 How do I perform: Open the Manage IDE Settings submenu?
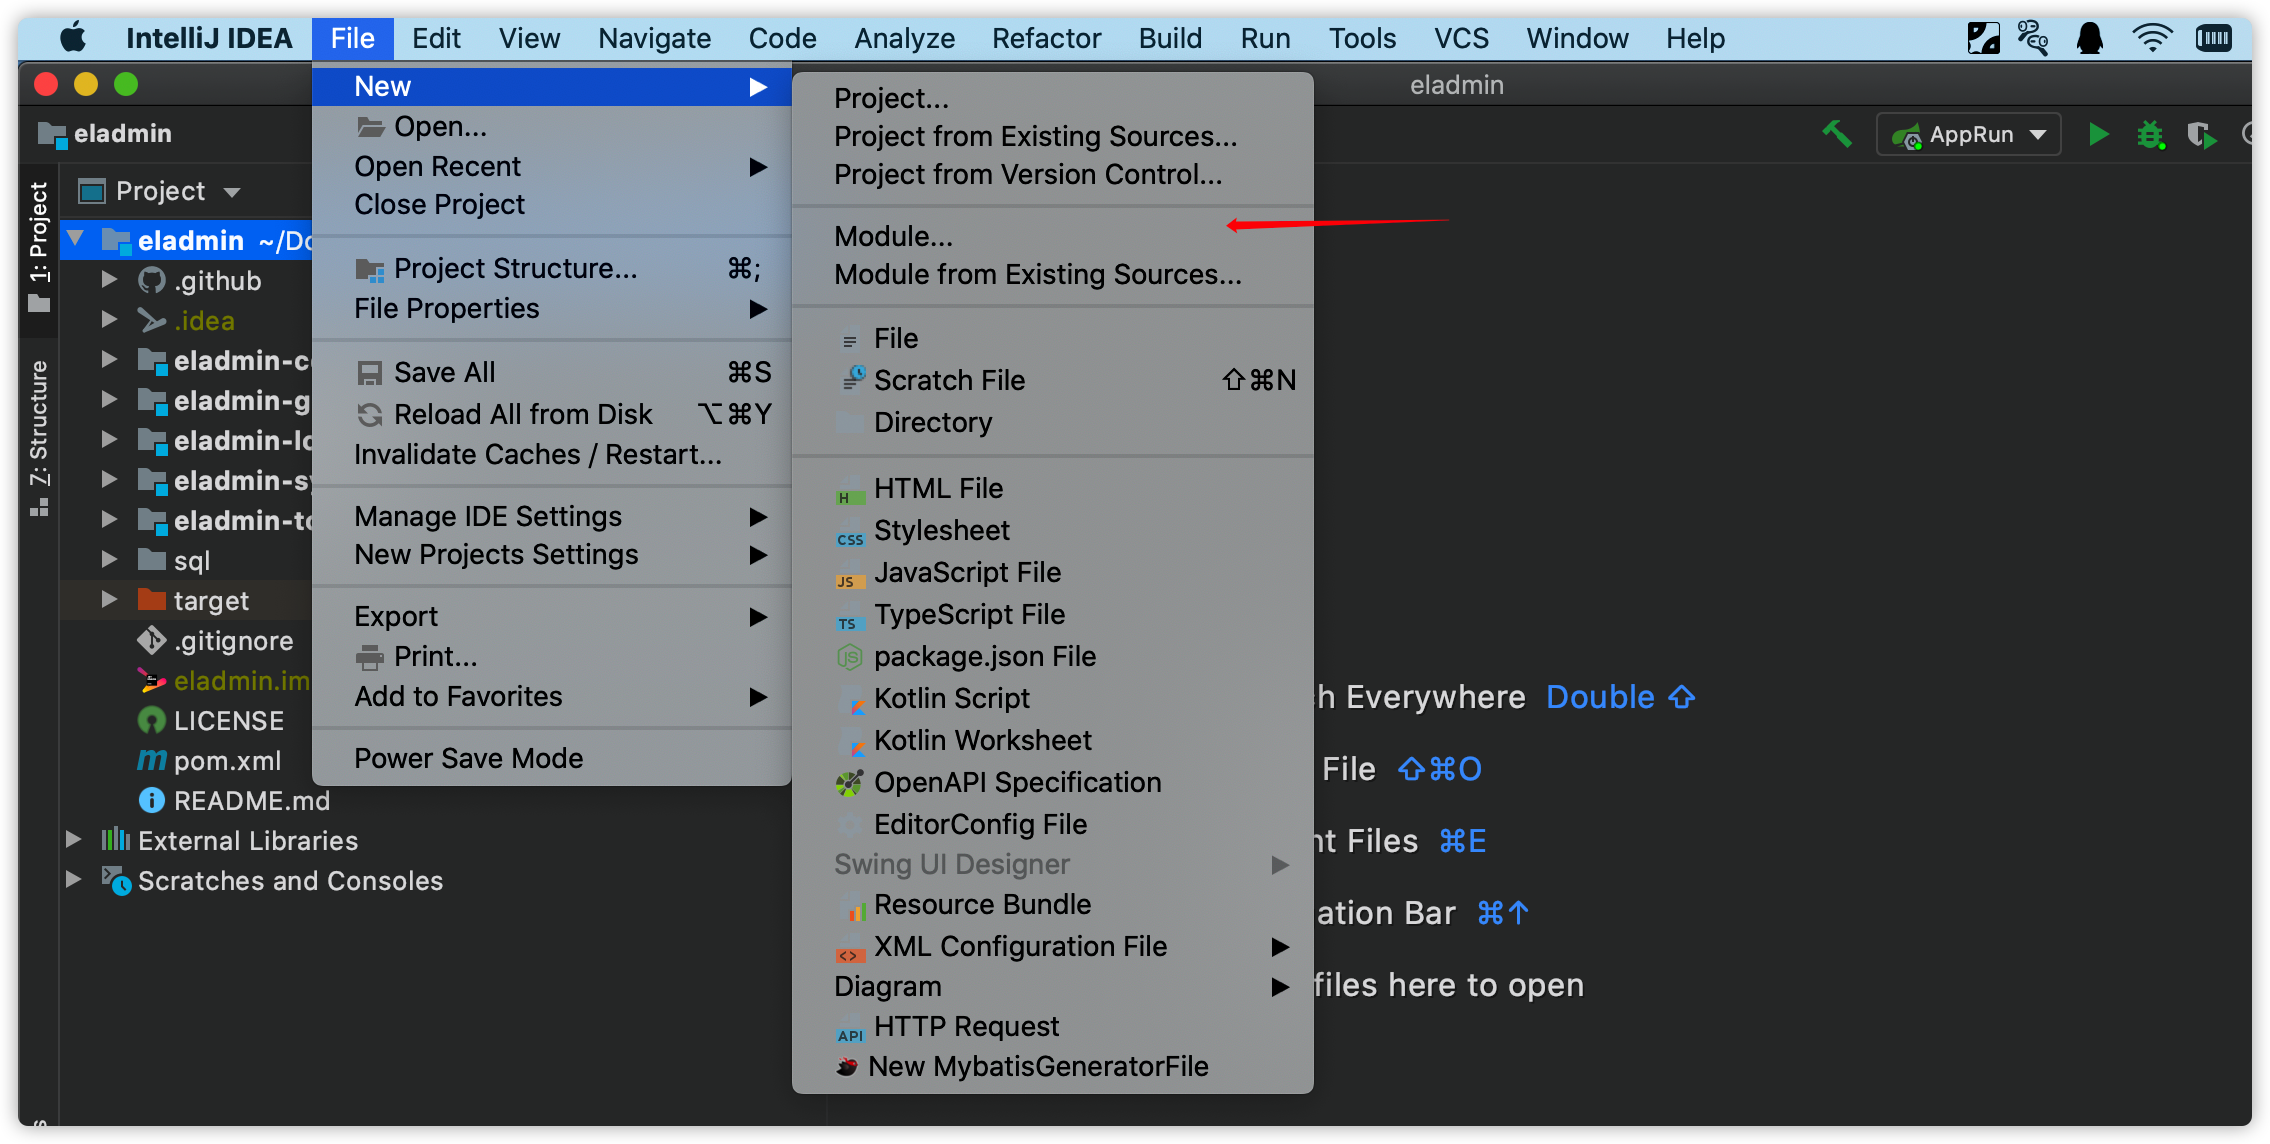tap(552, 516)
